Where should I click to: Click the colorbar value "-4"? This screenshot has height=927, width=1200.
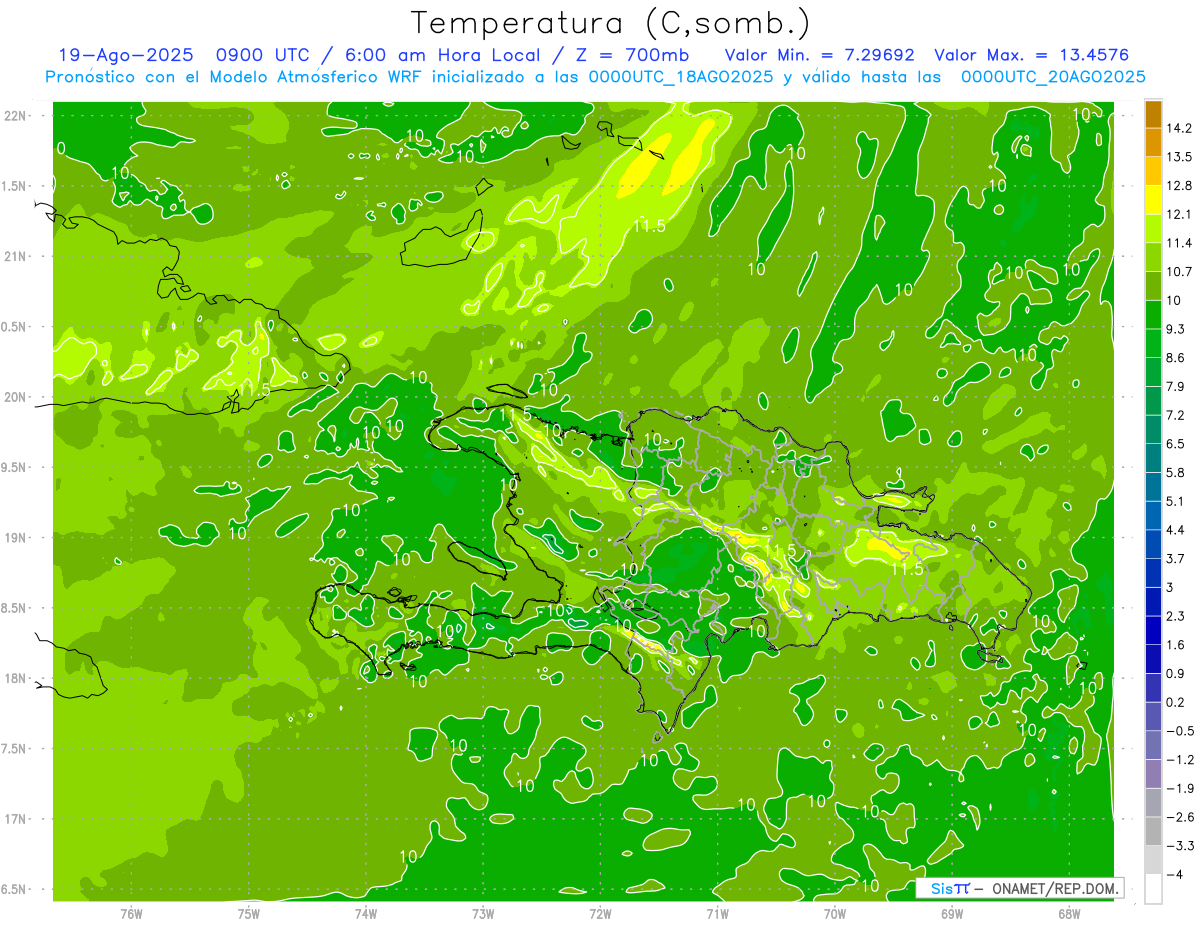click(x=1176, y=874)
